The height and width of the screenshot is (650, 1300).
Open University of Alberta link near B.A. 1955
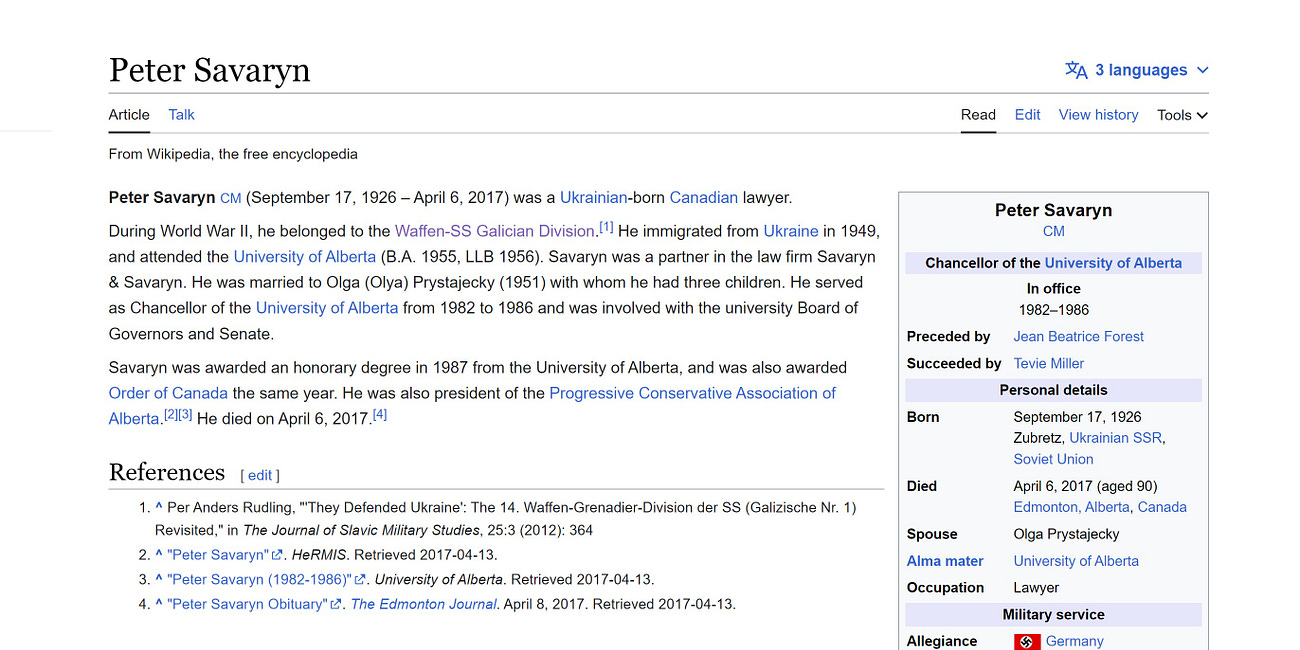coord(305,257)
